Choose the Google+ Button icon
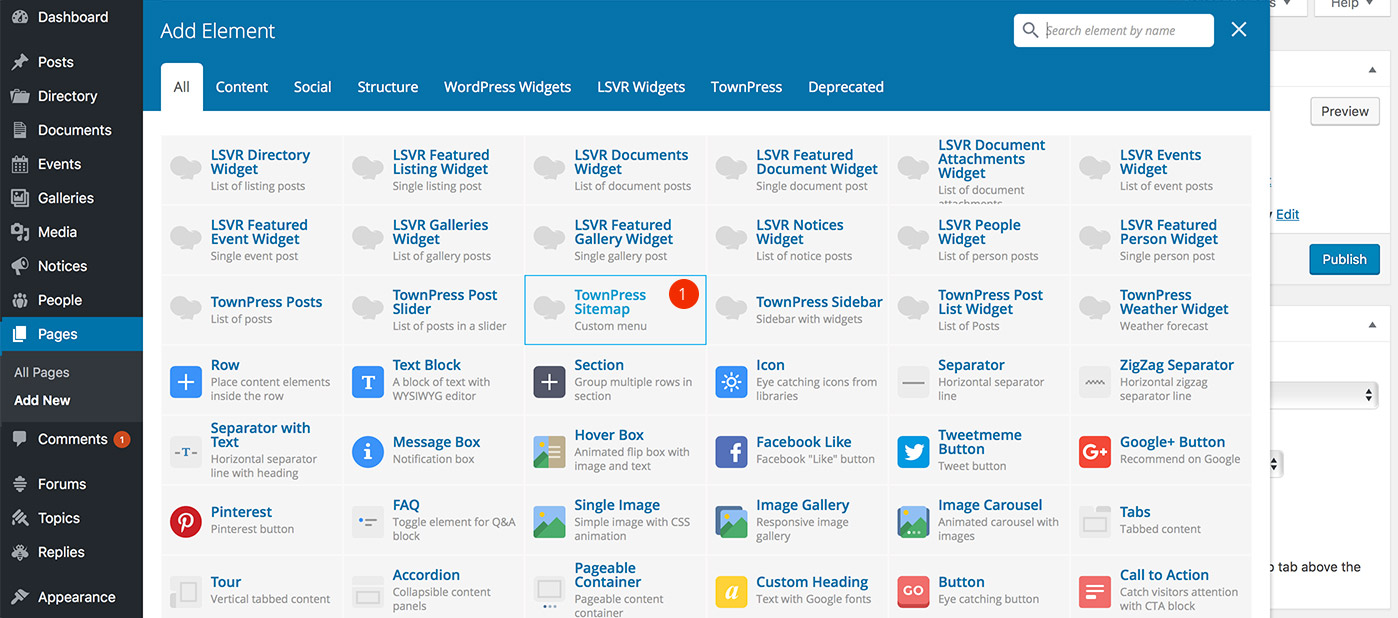Screen dimensions: 1398x618 pyautogui.click(x=1095, y=452)
